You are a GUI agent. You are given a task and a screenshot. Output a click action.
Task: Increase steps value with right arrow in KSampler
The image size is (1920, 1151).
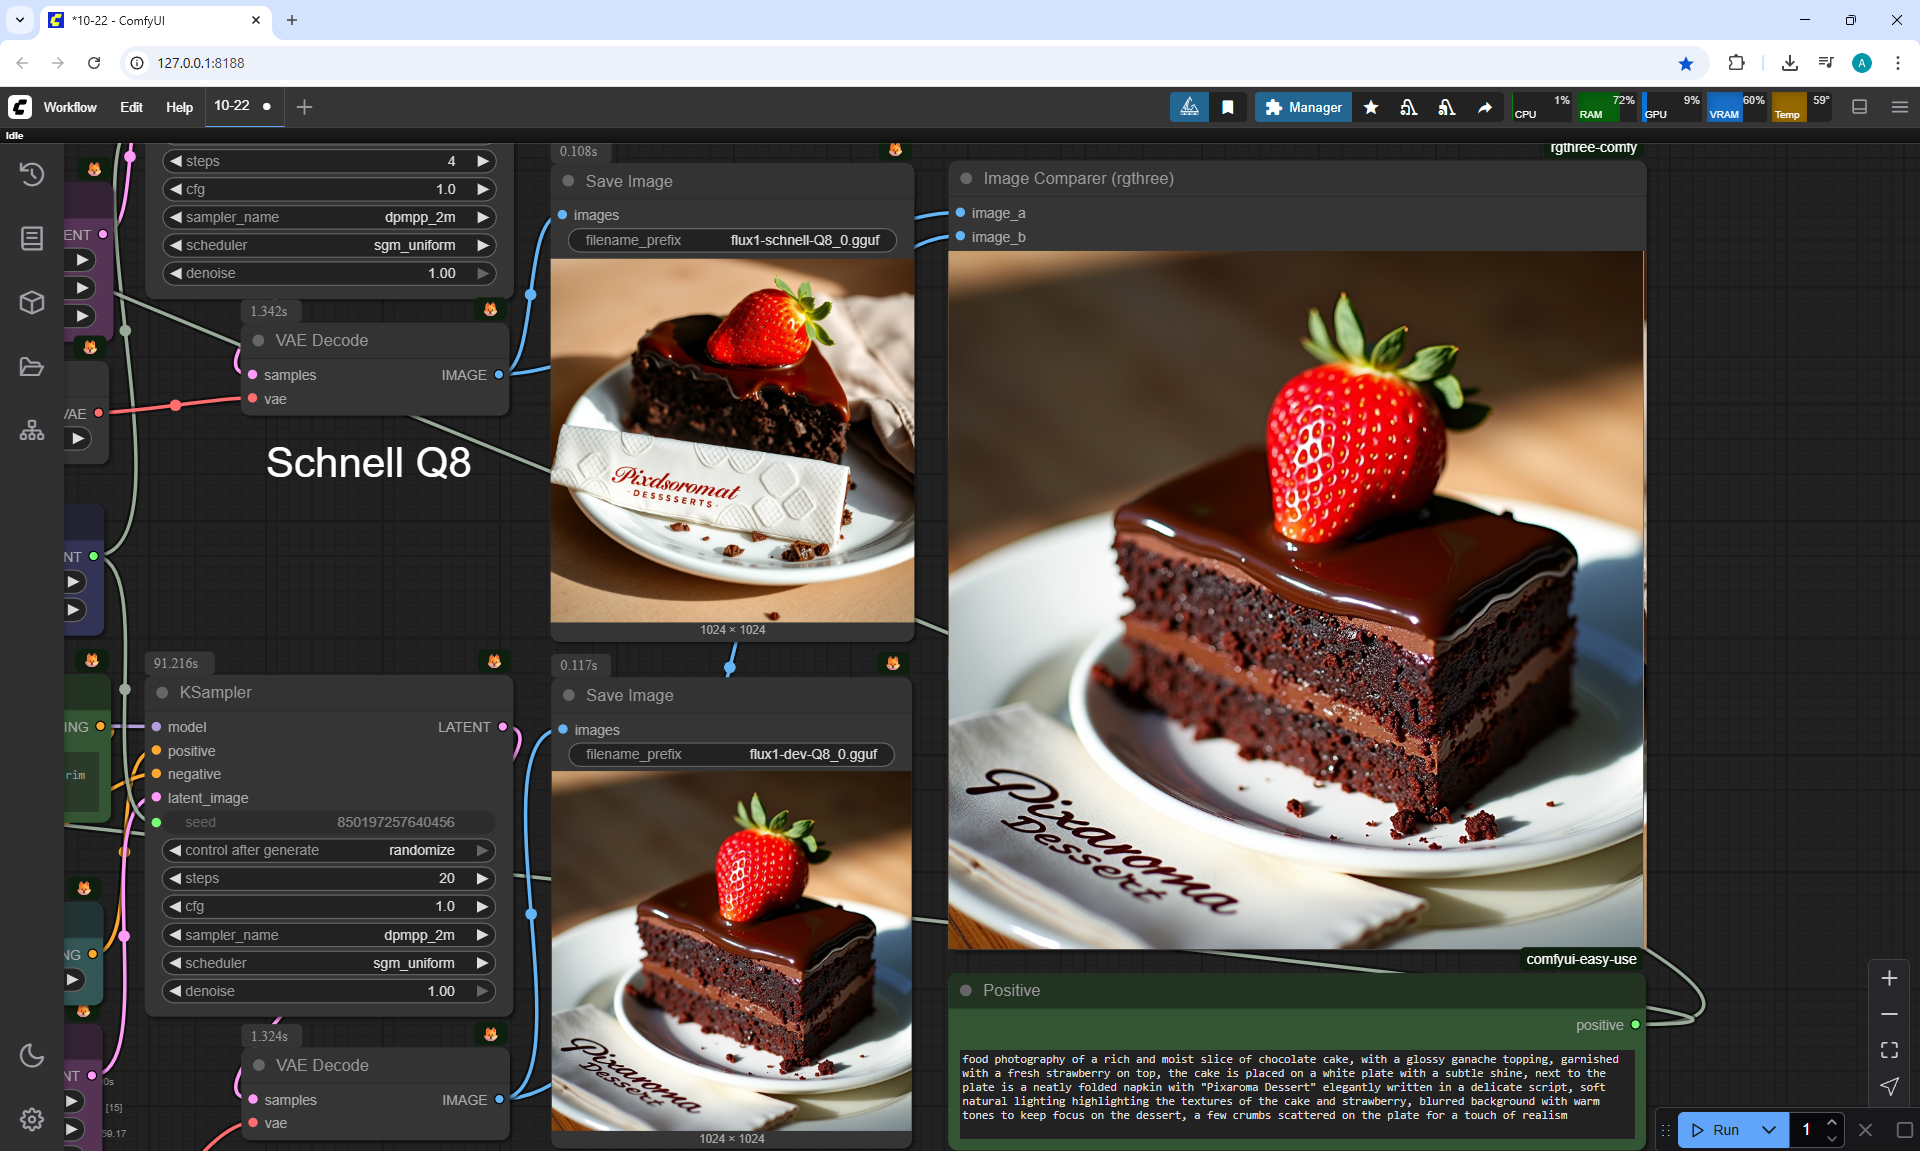click(x=483, y=878)
